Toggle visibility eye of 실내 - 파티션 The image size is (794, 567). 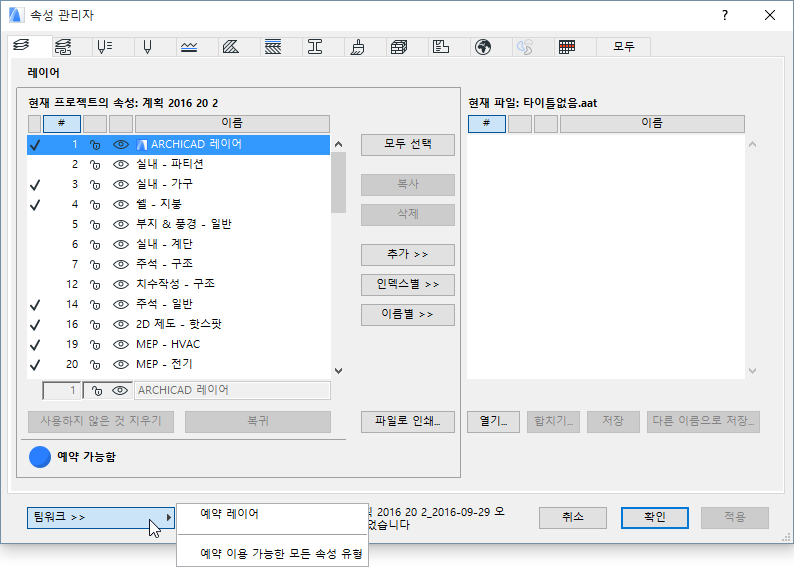point(121,165)
